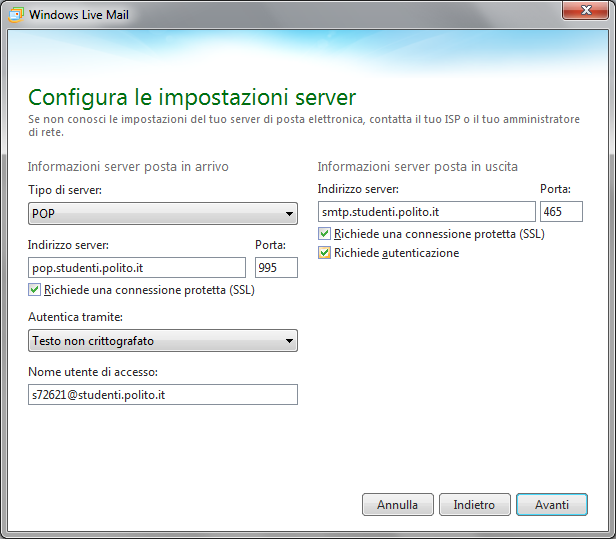
Task: Uncheck the Richiede autenticazione checkbox
Action: (x=324, y=253)
